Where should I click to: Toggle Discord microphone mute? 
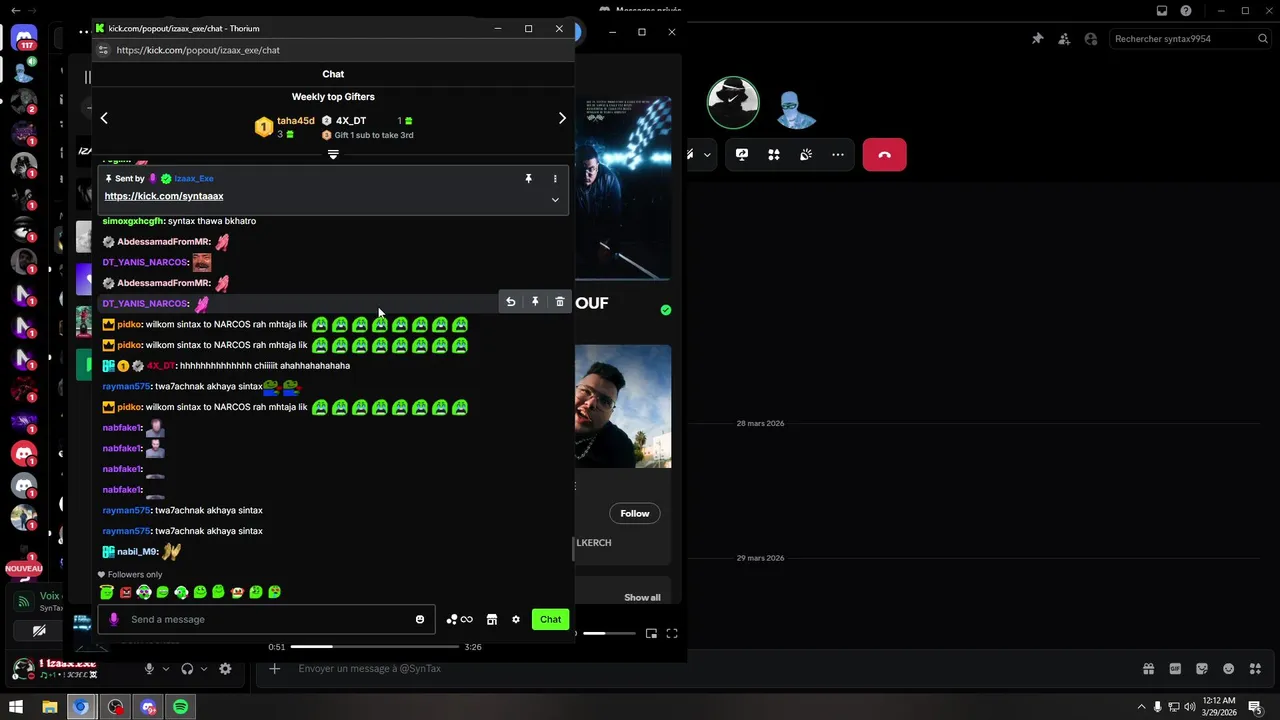149,669
